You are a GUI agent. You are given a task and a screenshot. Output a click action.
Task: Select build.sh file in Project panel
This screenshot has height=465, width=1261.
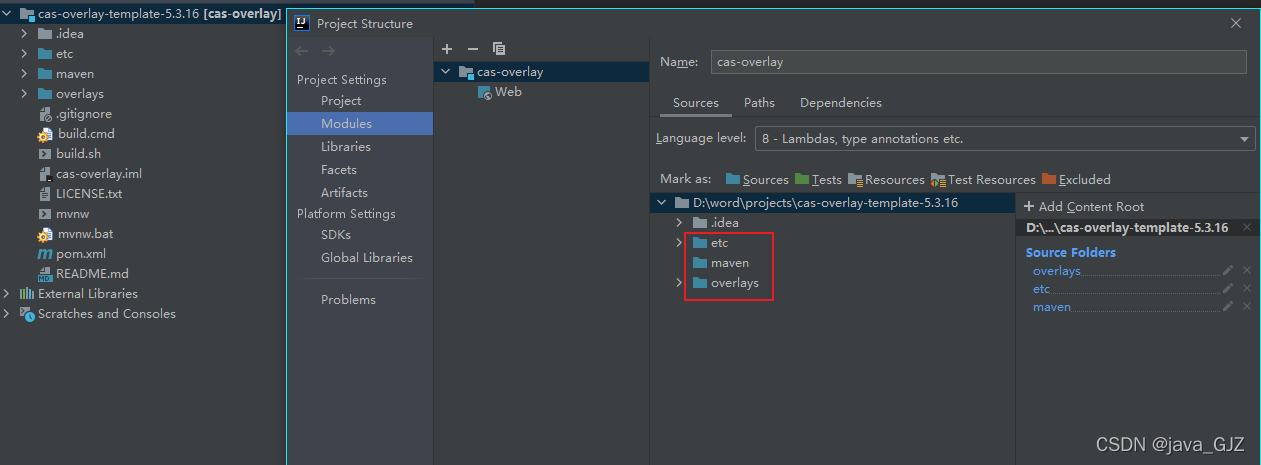(x=69, y=154)
